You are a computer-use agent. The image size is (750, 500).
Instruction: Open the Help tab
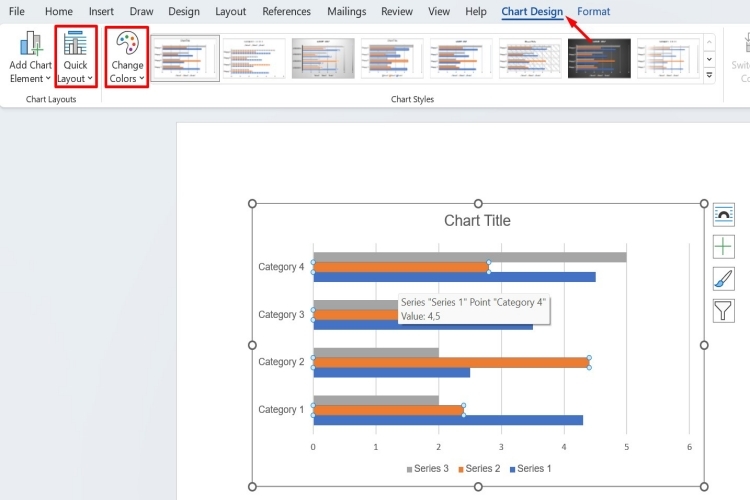(475, 11)
